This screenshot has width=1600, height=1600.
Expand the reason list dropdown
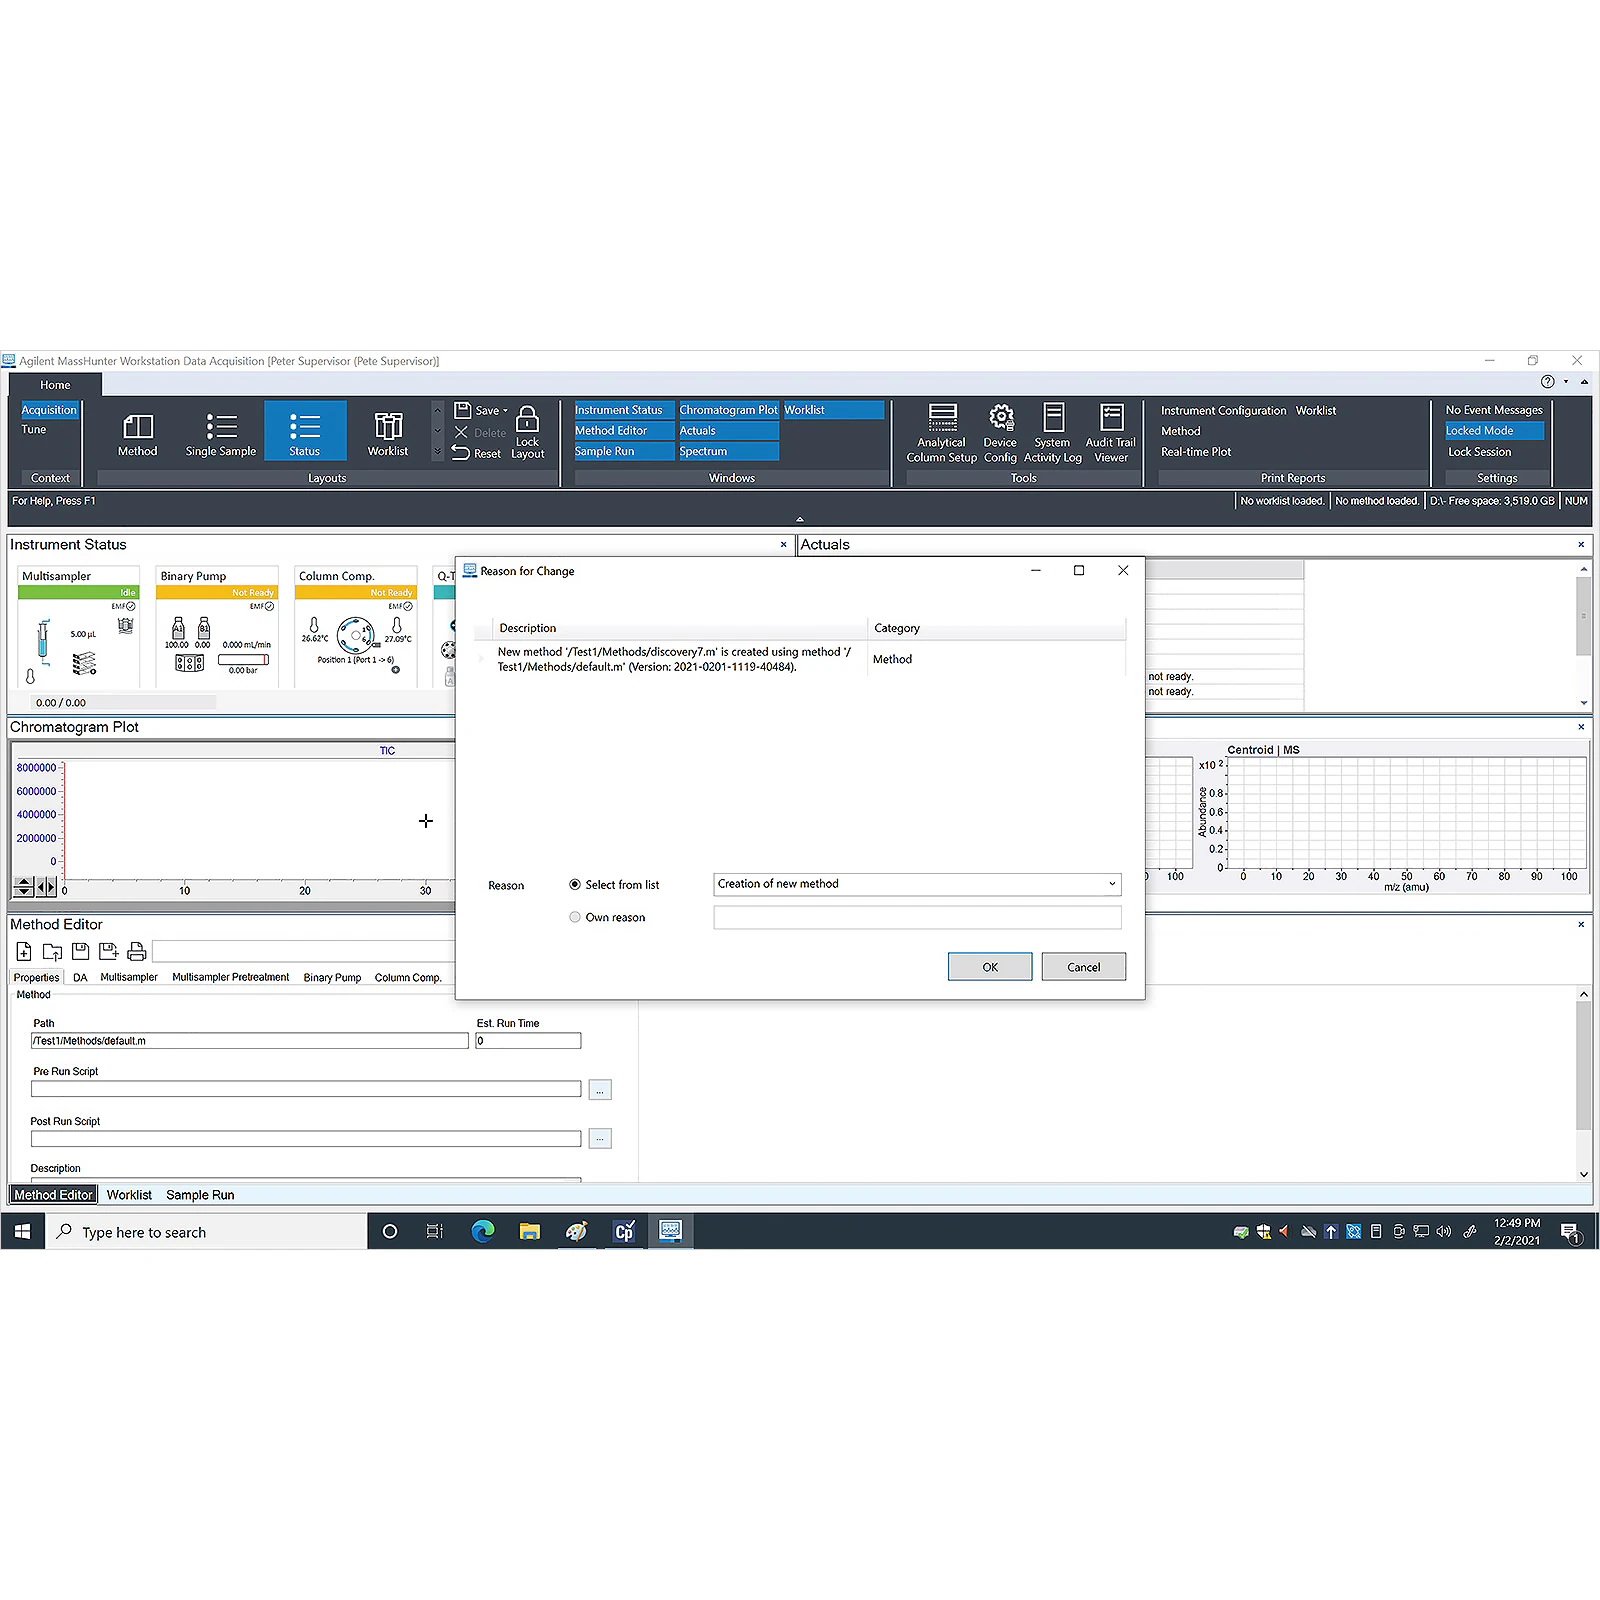coord(1111,884)
